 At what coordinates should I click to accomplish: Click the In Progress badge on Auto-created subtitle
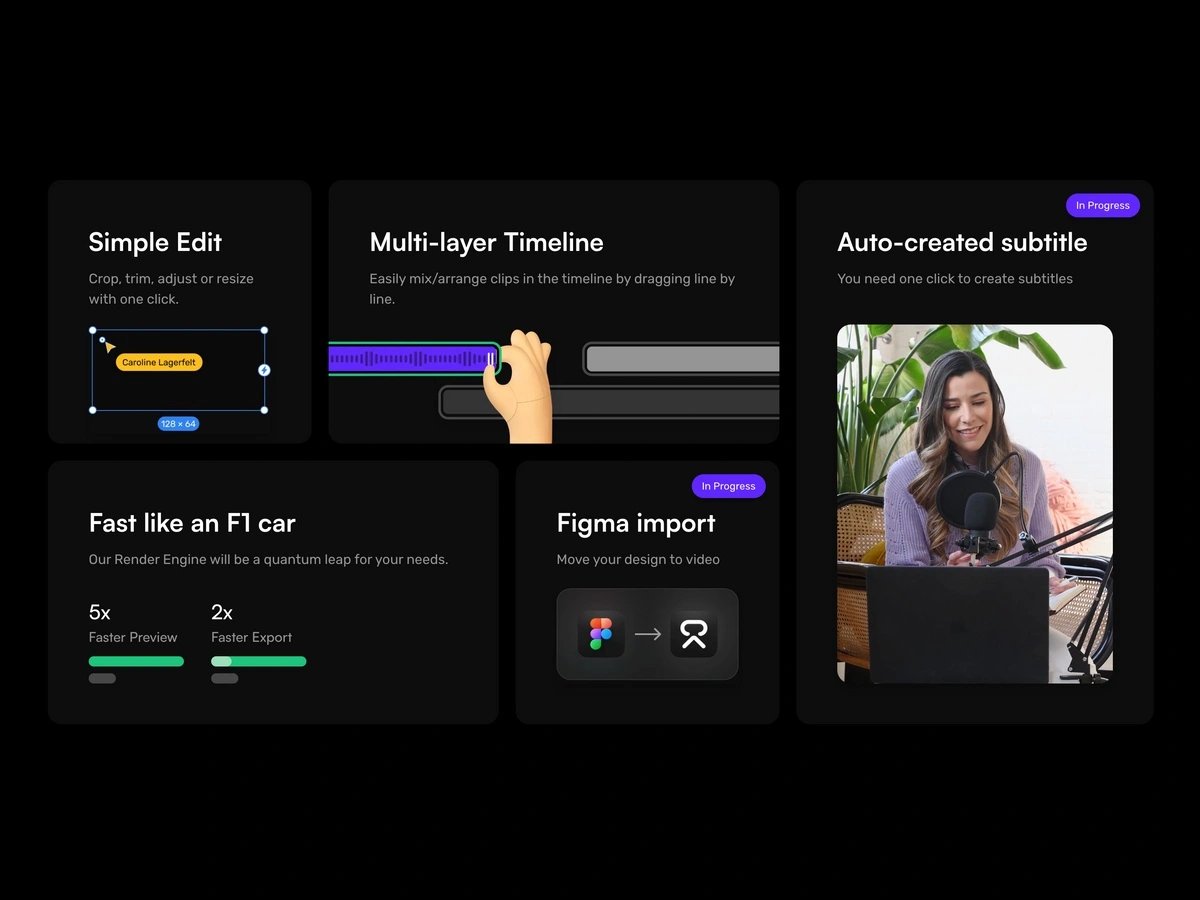tap(1103, 205)
